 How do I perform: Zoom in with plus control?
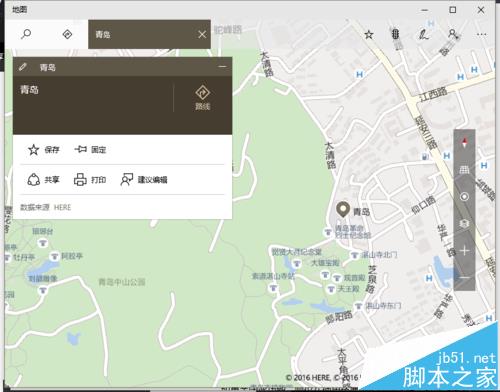click(x=464, y=251)
